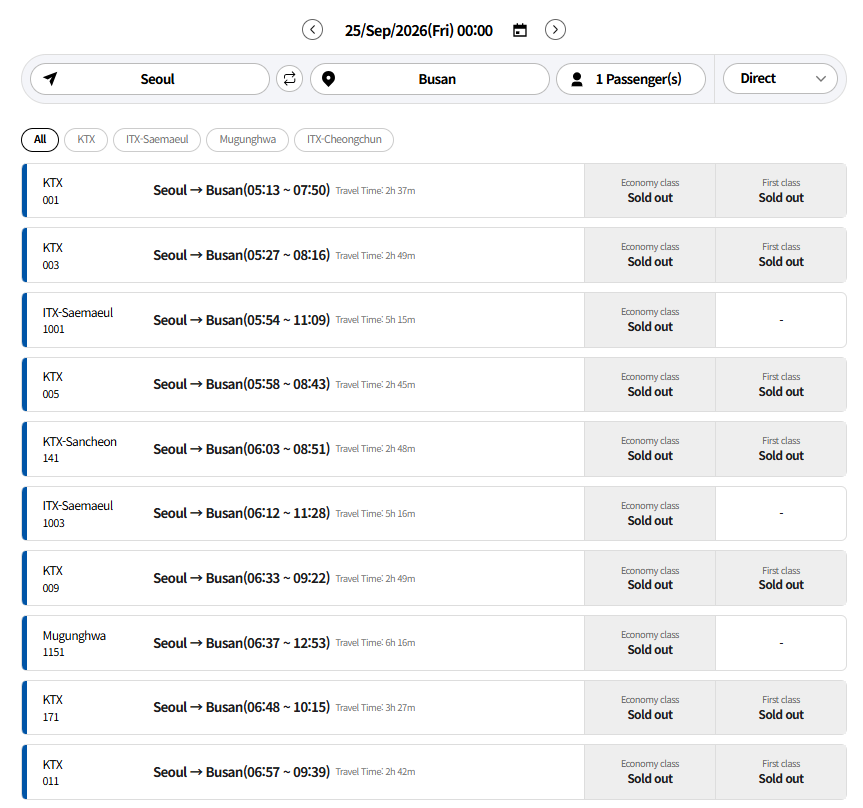Screen dimensions: 863x808
Task: Click Seoul → Busan(06:33 ~ 09:22) route
Action: pyautogui.click(x=242, y=578)
